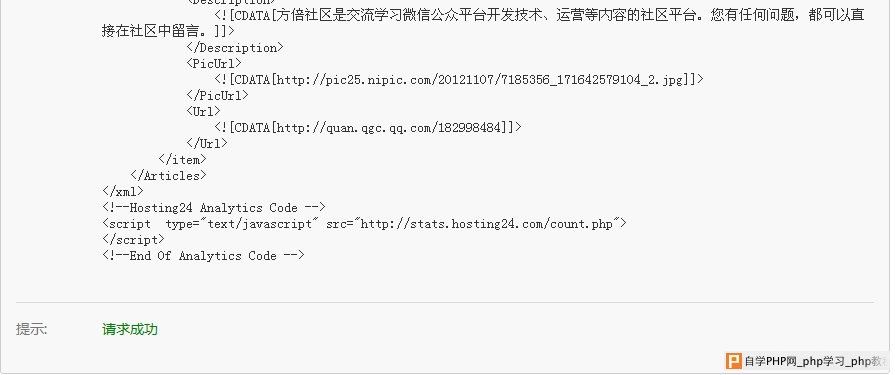Image resolution: width=895 pixels, height=375 pixels.
Task: Click the opening <PicUrl> tag
Action: pyautogui.click(x=214, y=63)
